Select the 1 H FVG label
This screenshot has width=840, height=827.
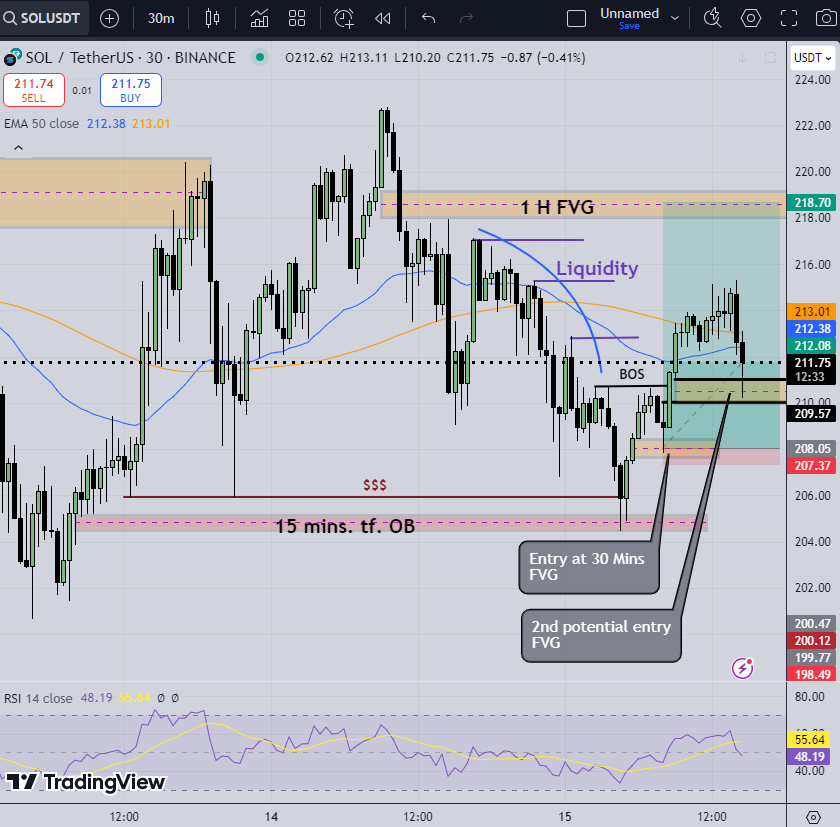click(557, 207)
